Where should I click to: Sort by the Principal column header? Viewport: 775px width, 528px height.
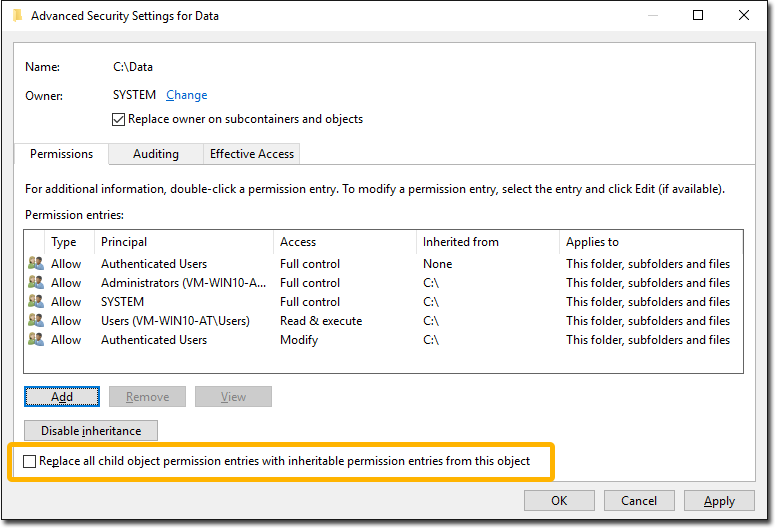pyautogui.click(x=184, y=242)
